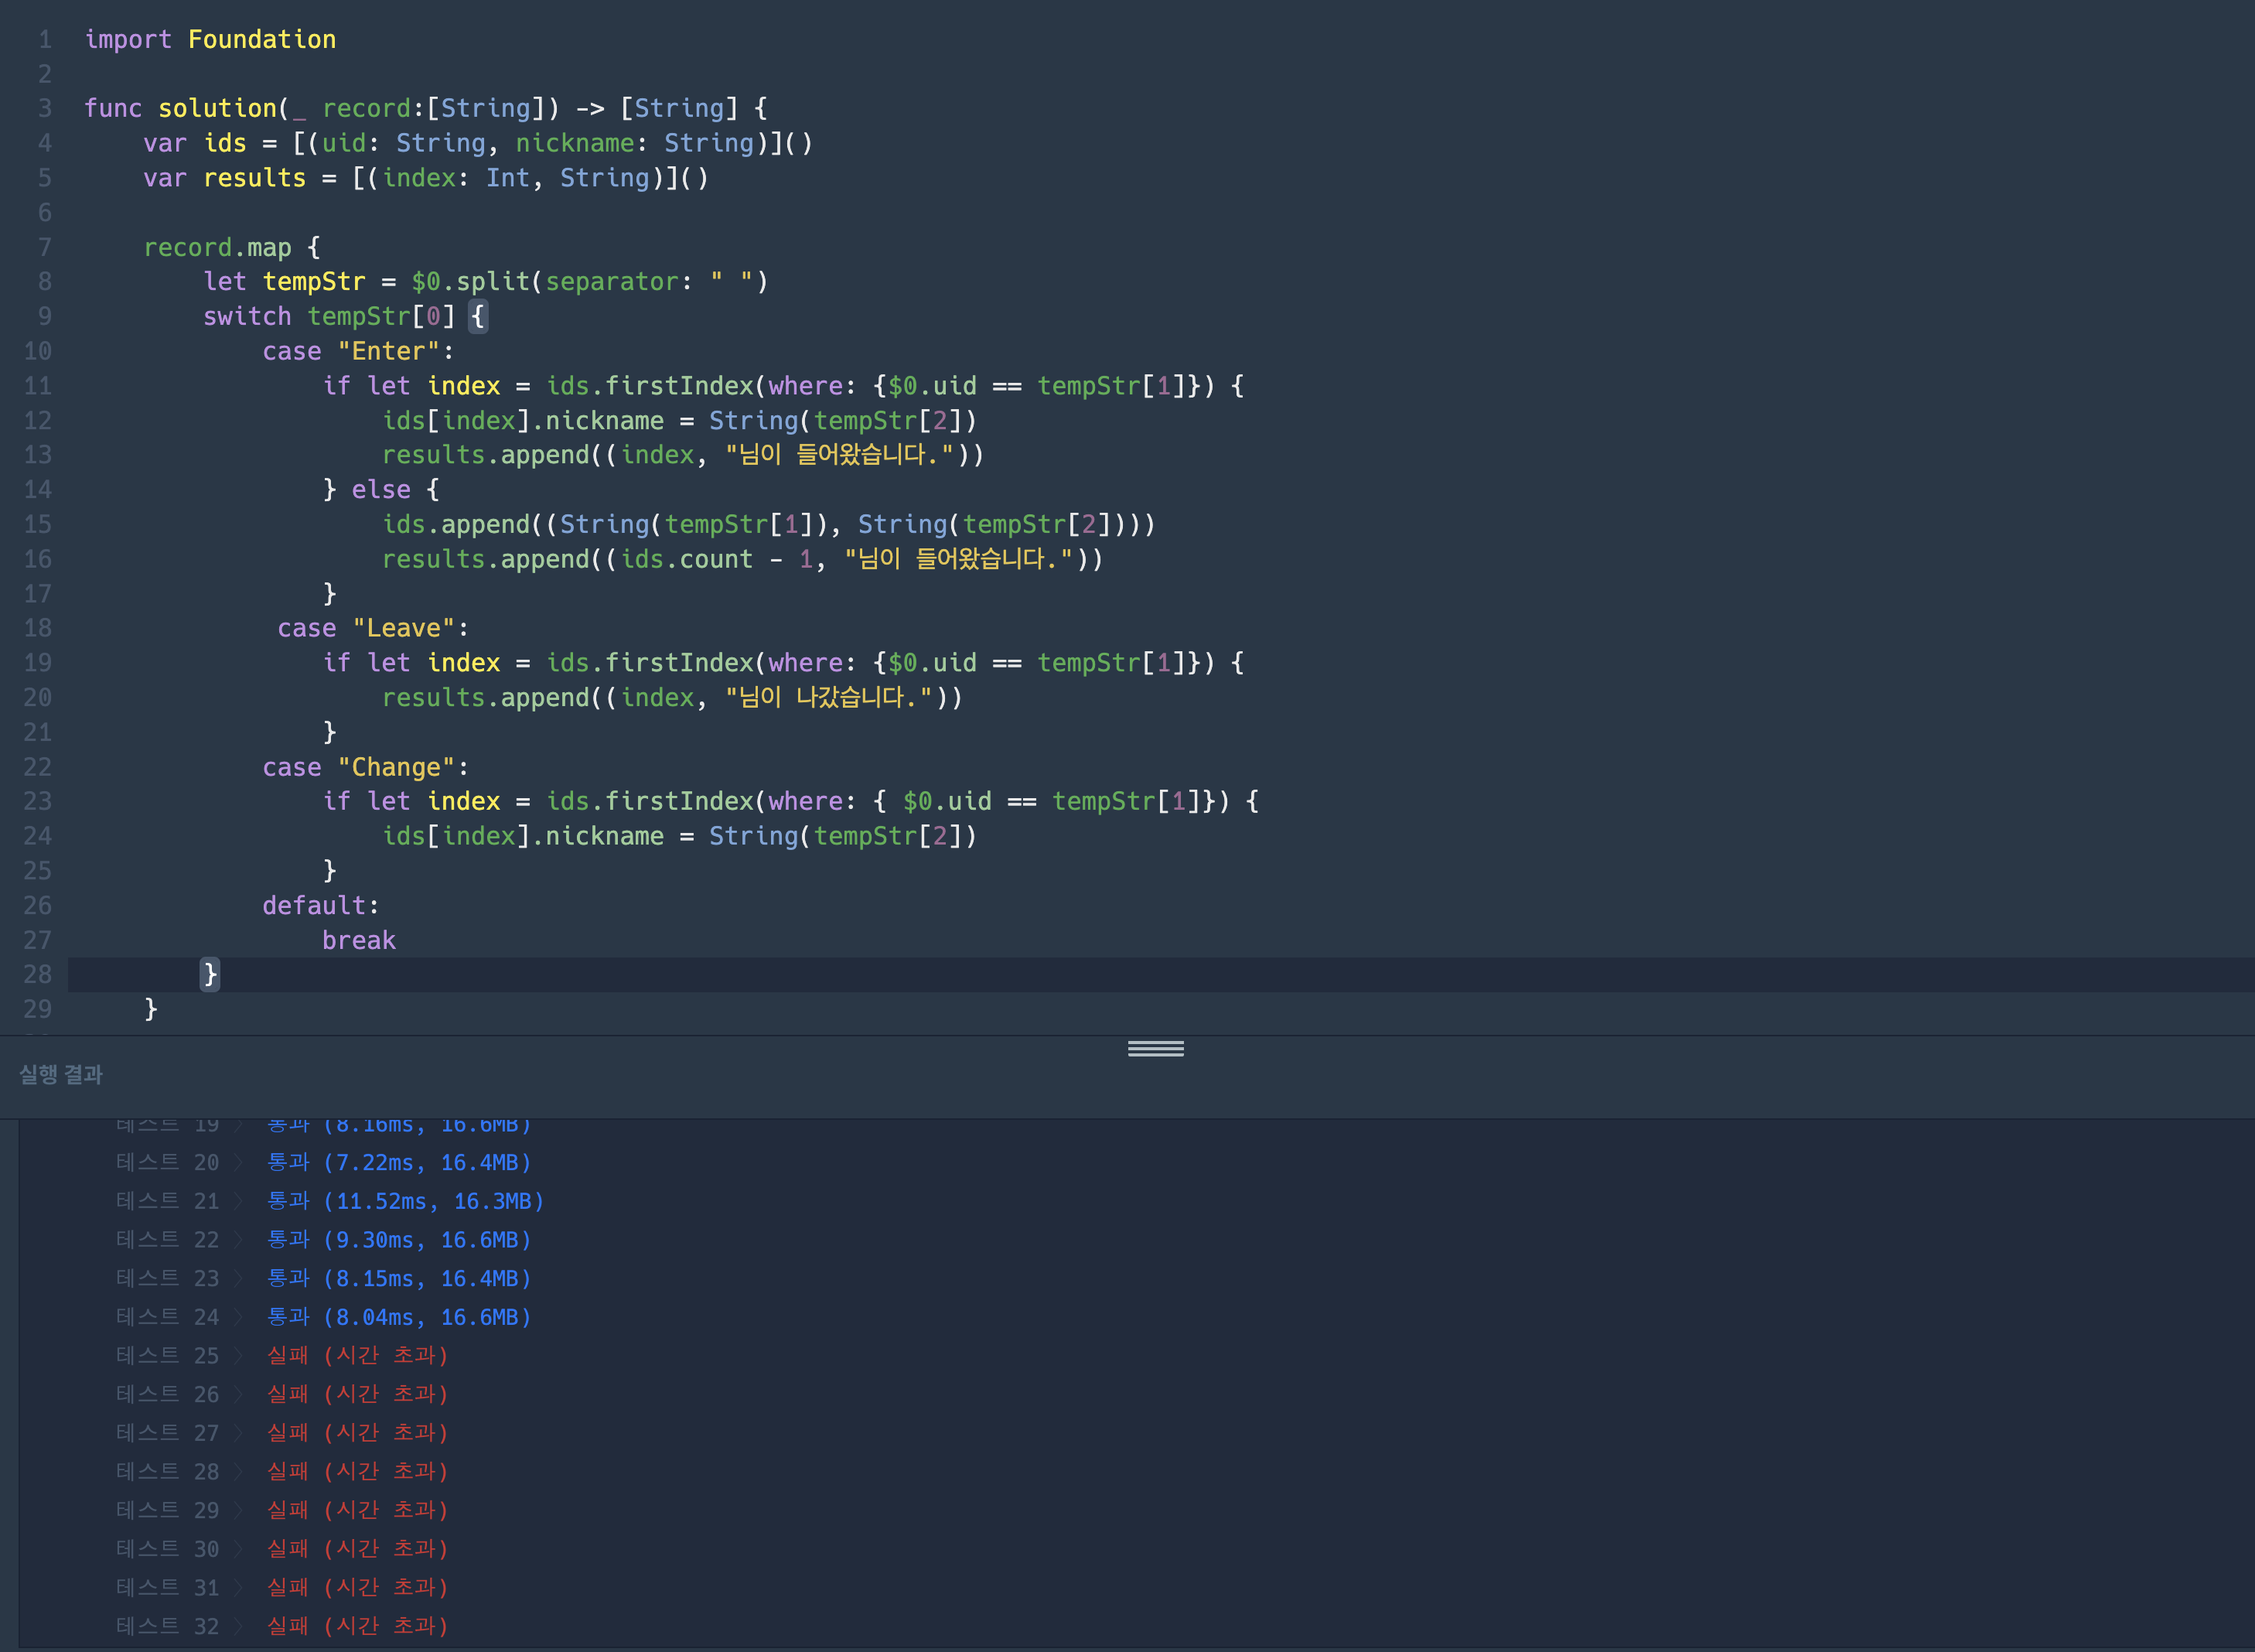The width and height of the screenshot is (2255, 1652).
Task: Click line number 3 in the gutter
Action: pyautogui.click(x=44, y=108)
